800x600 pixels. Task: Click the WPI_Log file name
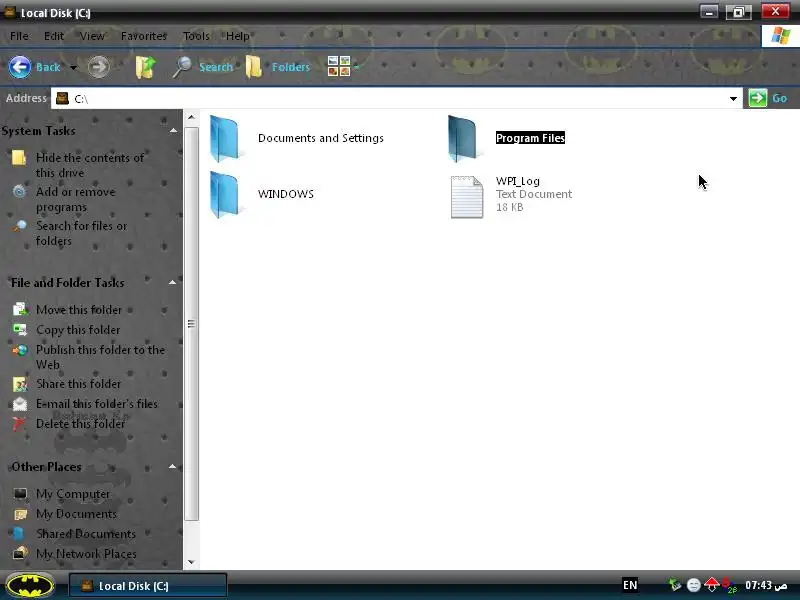pos(518,181)
